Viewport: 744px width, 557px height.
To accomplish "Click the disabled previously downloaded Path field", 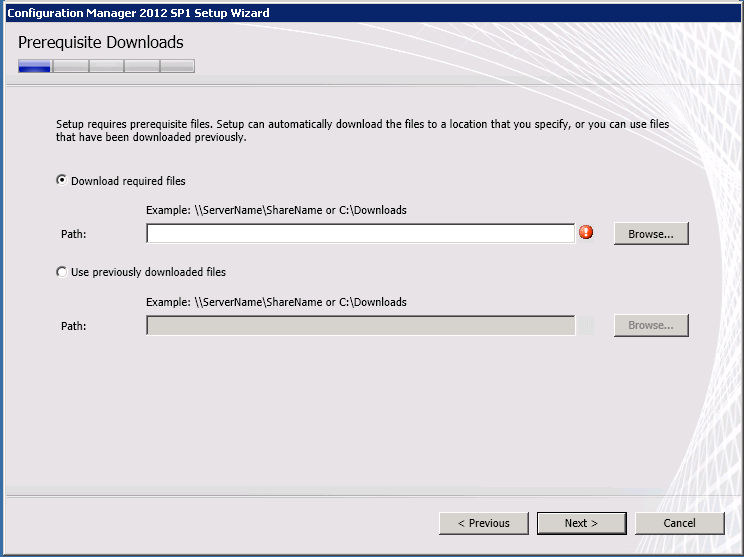I will point(361,325).
